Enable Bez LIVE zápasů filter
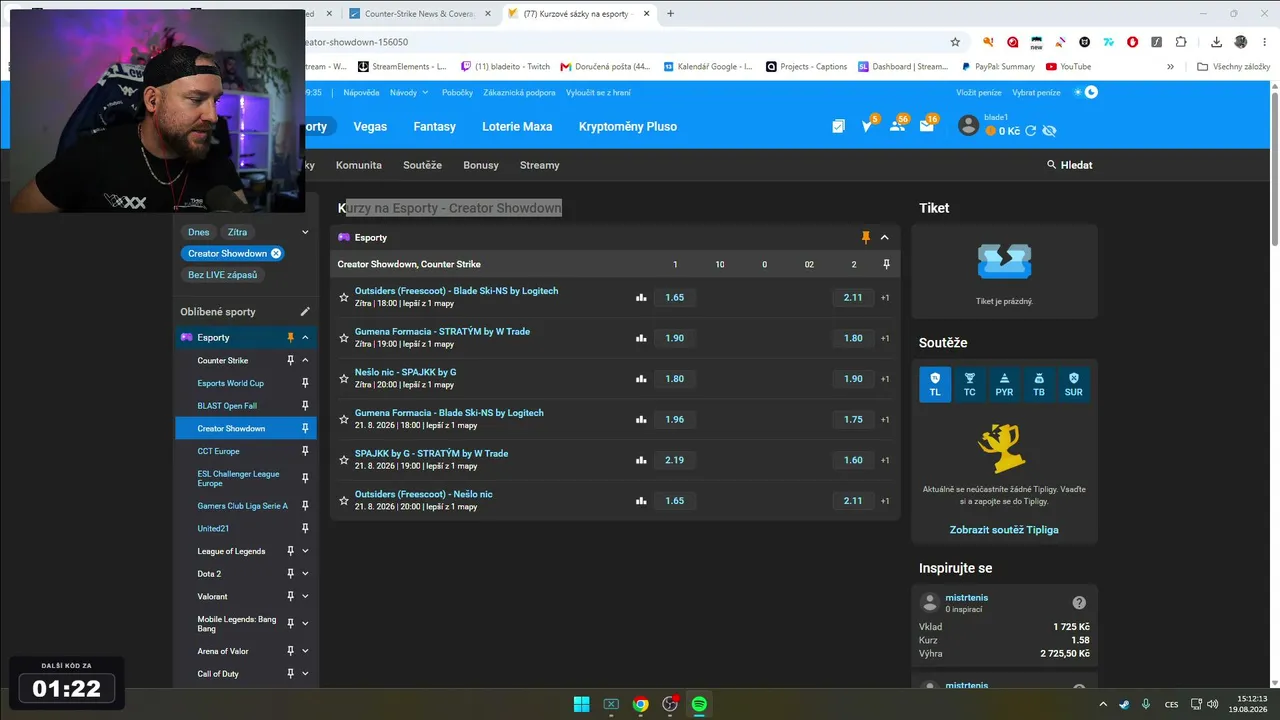 point(222,275)
